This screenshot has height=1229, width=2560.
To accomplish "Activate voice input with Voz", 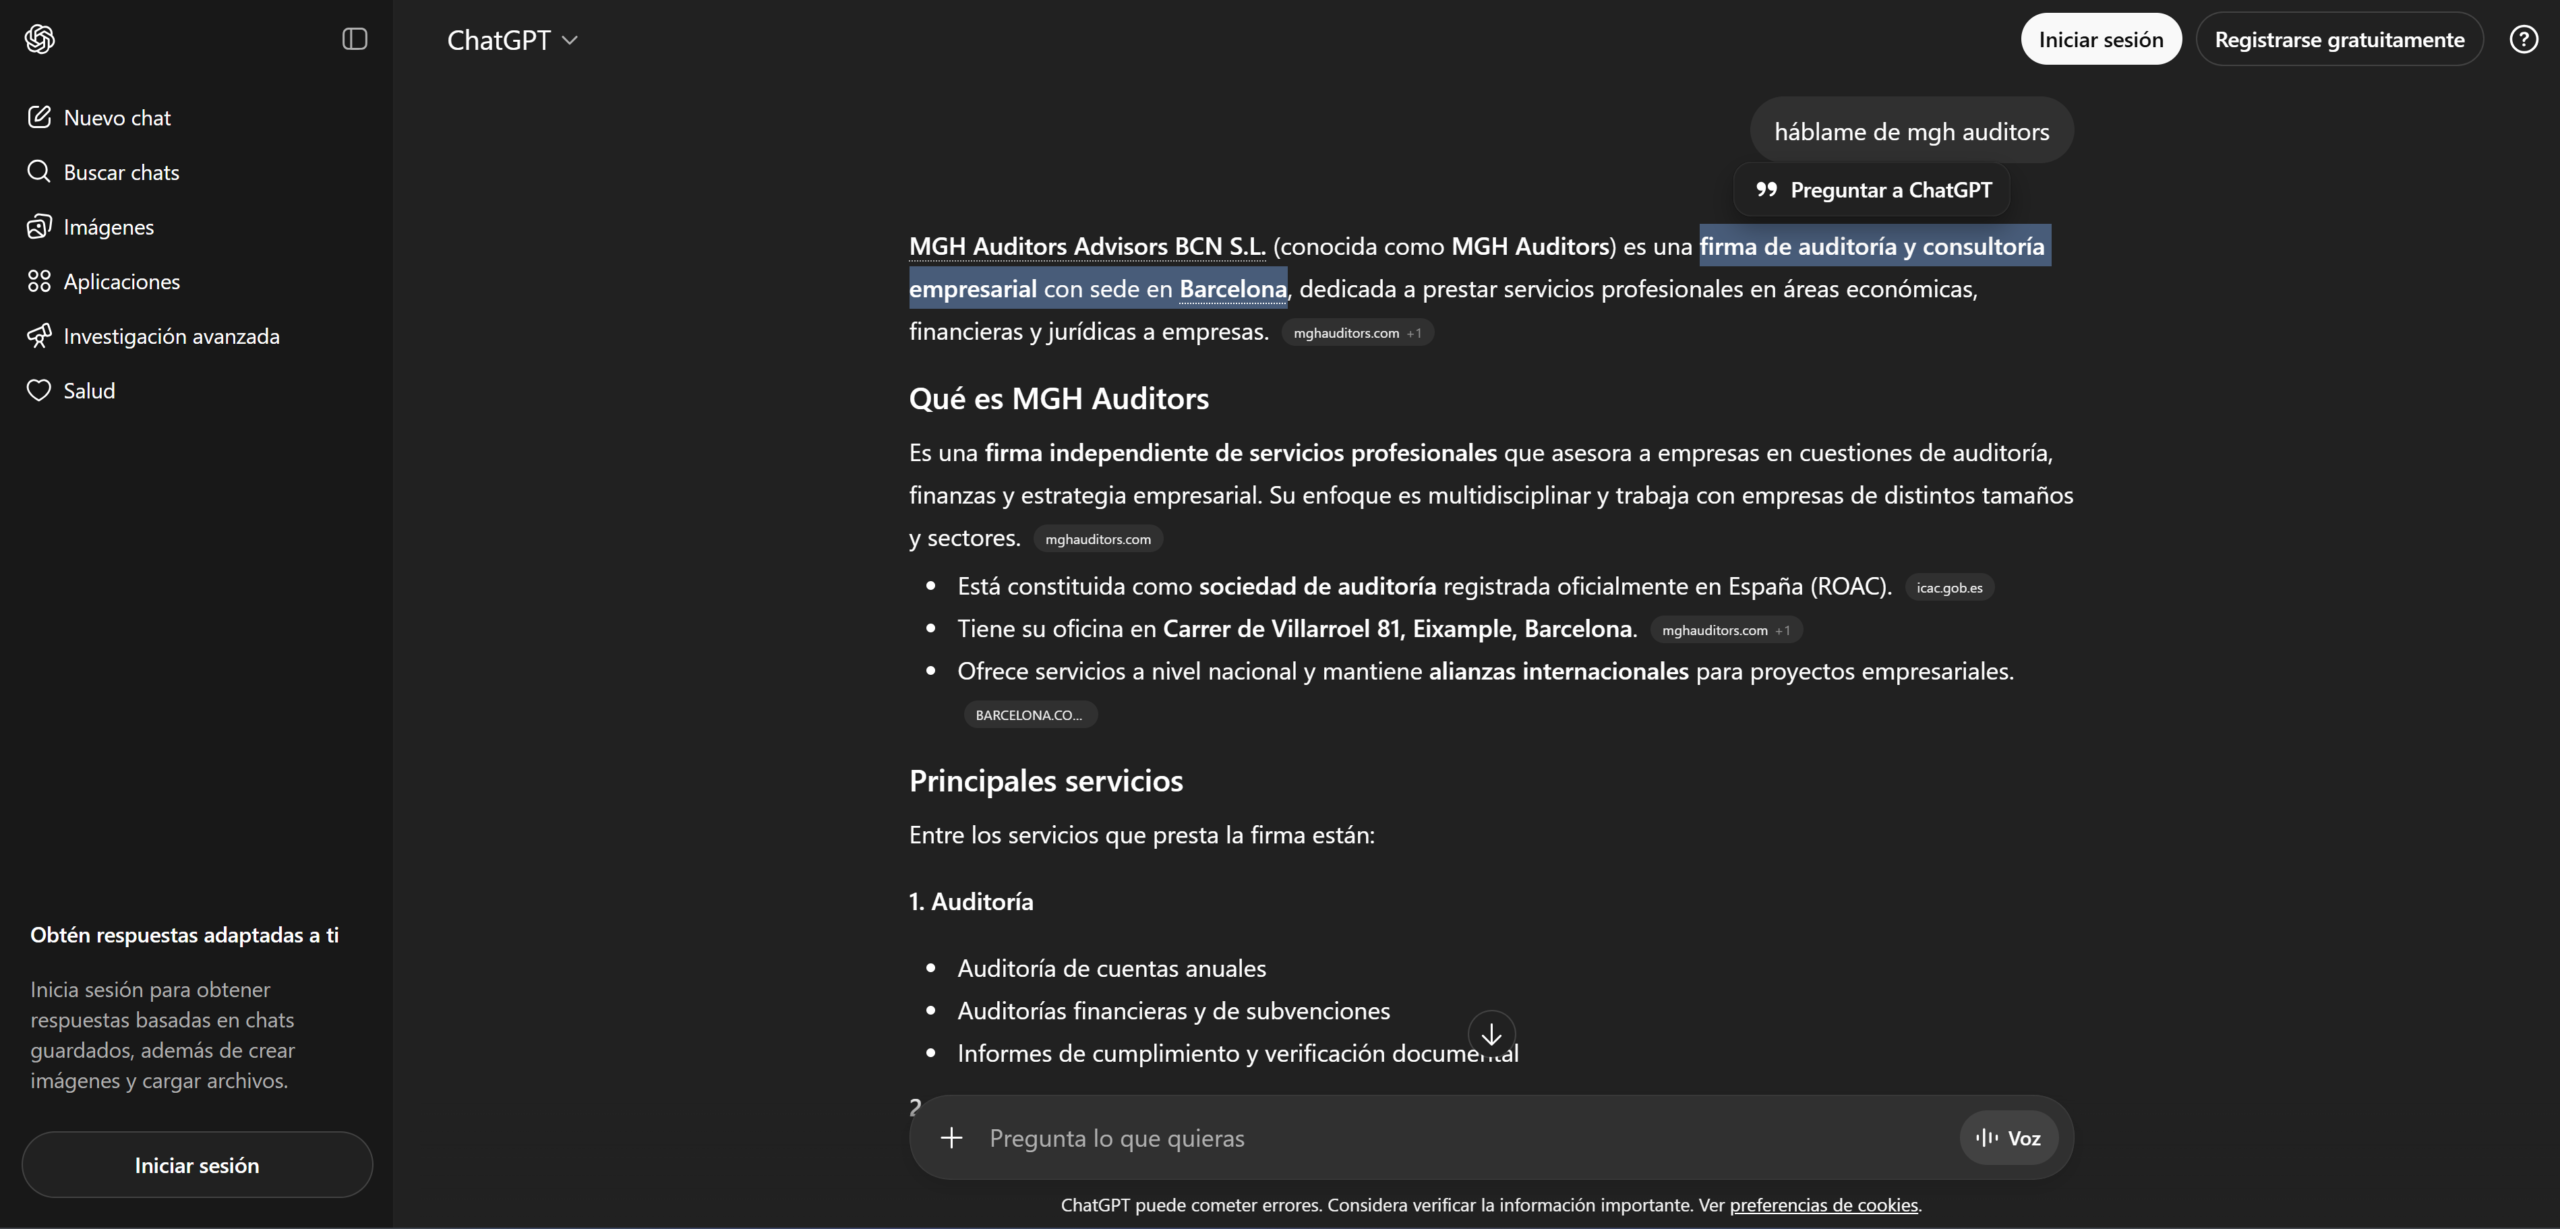I will pyautogui.click(x=2008, y=1137).
